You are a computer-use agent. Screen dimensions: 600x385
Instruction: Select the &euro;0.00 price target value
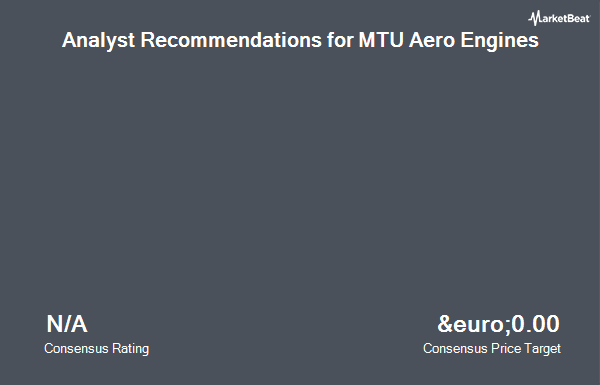(x=498, y=324)
